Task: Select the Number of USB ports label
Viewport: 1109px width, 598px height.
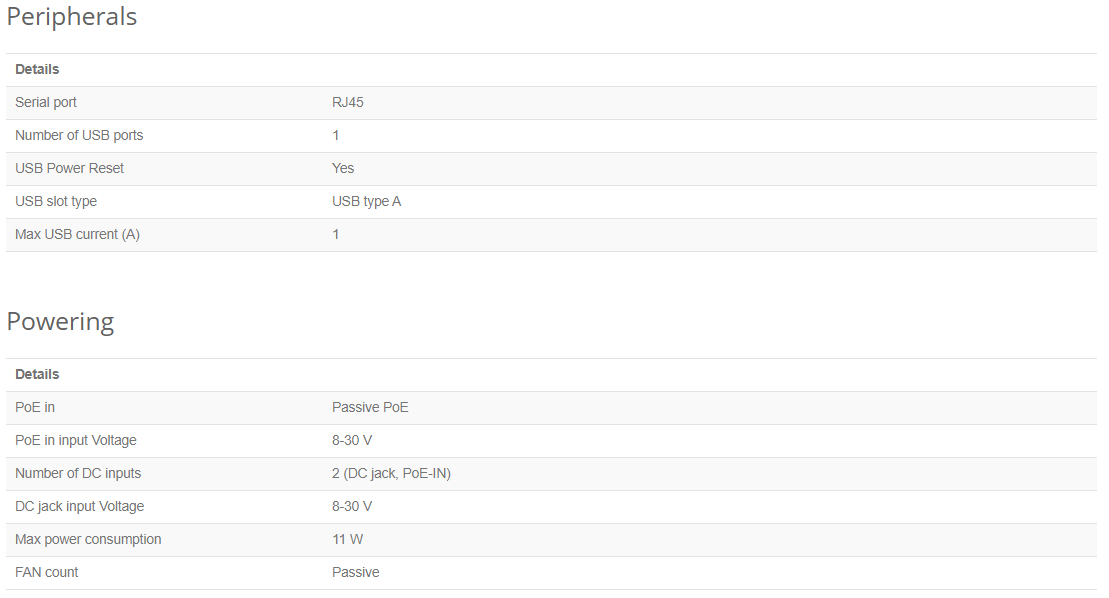Action: (79, 135)
